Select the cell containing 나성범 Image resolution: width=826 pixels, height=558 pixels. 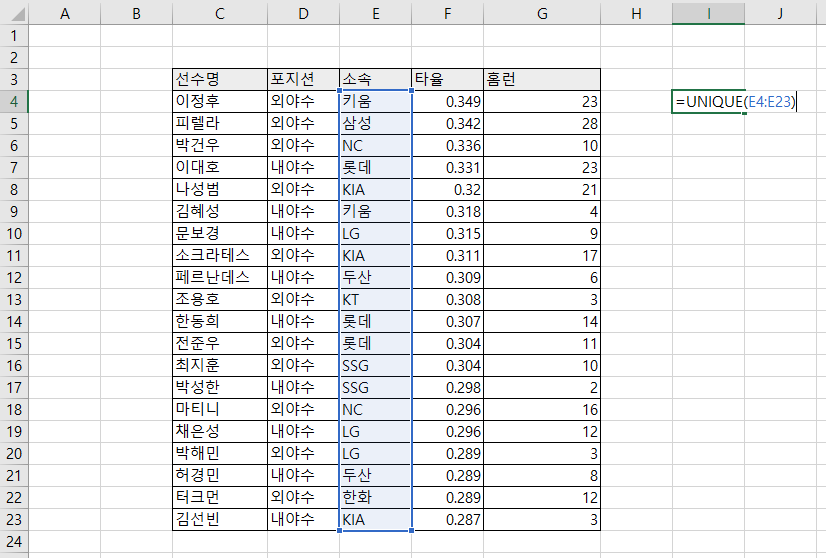220,190
